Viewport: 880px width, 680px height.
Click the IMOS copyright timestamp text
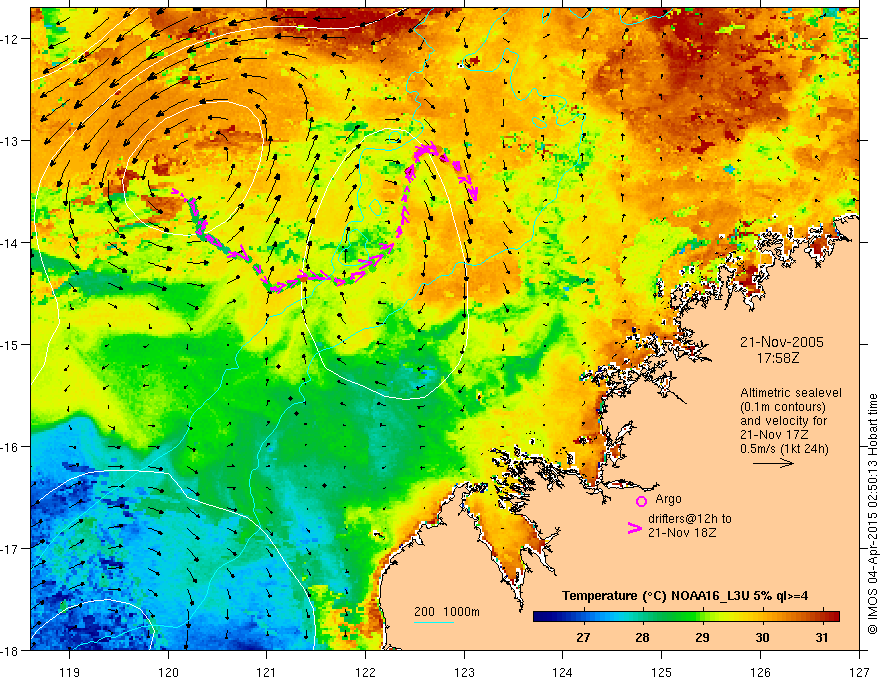[x=872, y=514]
